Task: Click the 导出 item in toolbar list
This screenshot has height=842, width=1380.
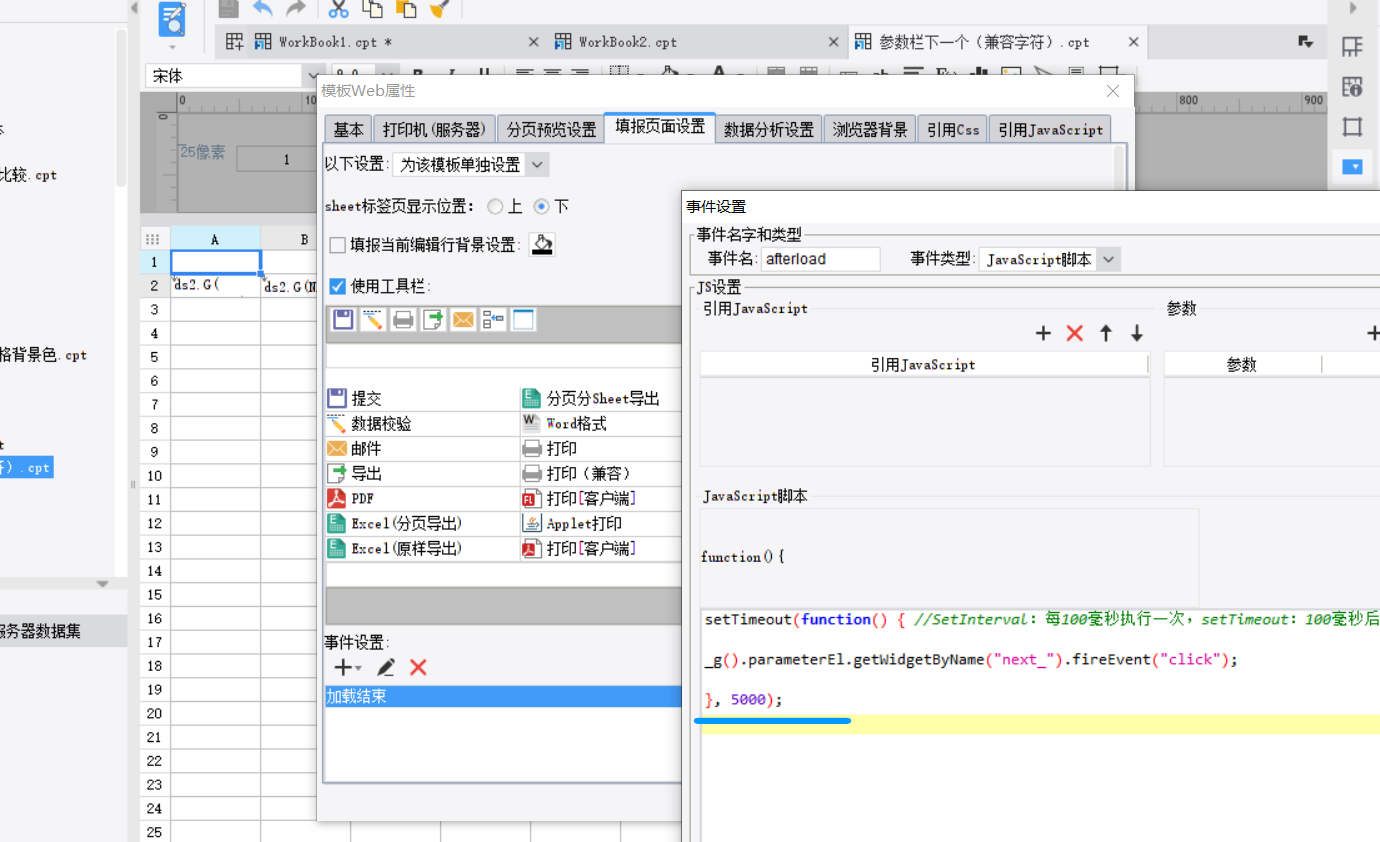Action: click(x=422, y=473)
